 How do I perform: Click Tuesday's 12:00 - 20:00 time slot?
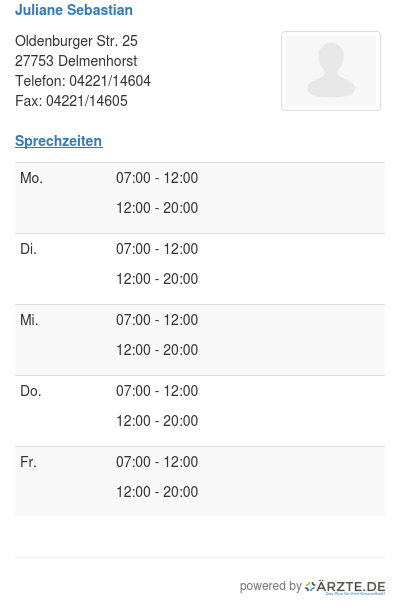click(157, 279)
